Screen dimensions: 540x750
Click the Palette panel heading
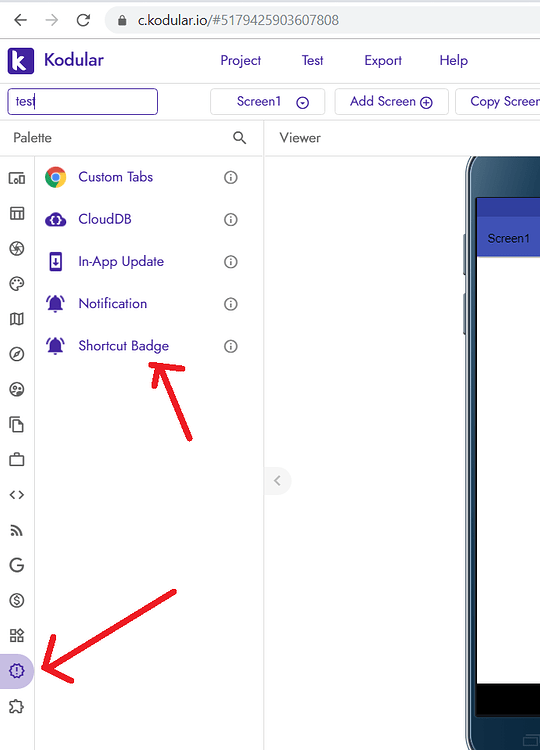33,138
